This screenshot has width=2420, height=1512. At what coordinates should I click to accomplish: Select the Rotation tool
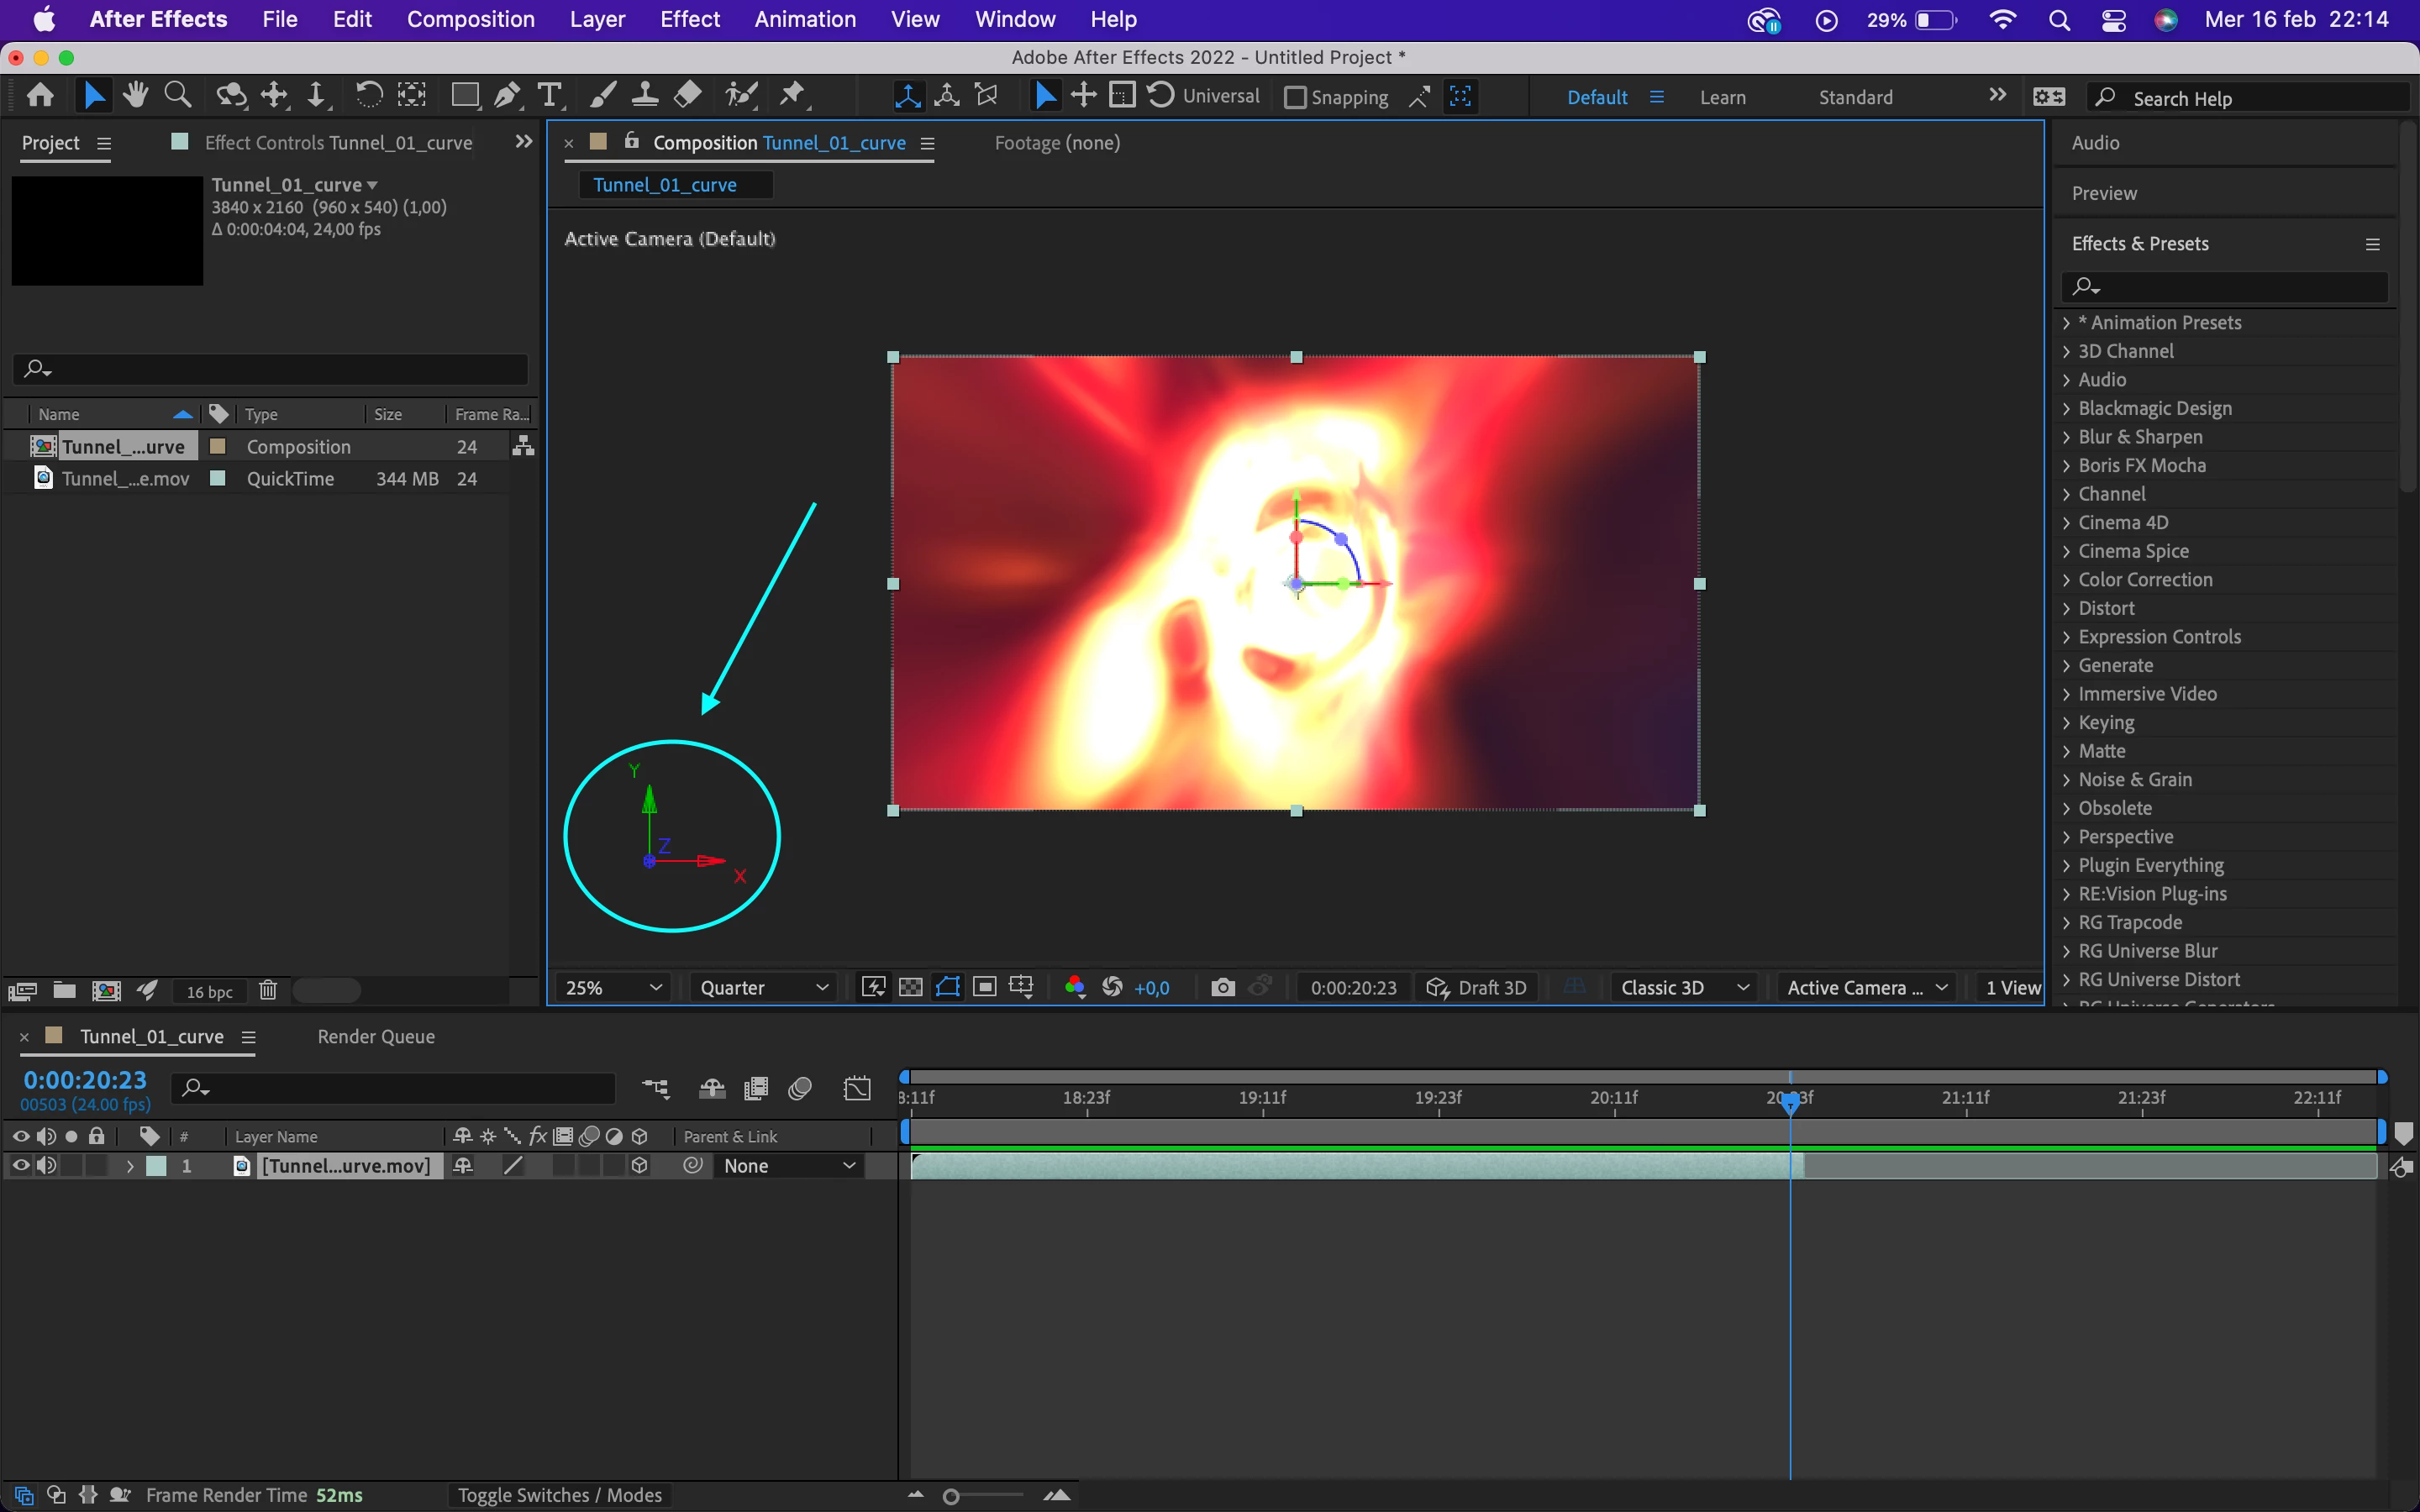click(x=368, y=95)
